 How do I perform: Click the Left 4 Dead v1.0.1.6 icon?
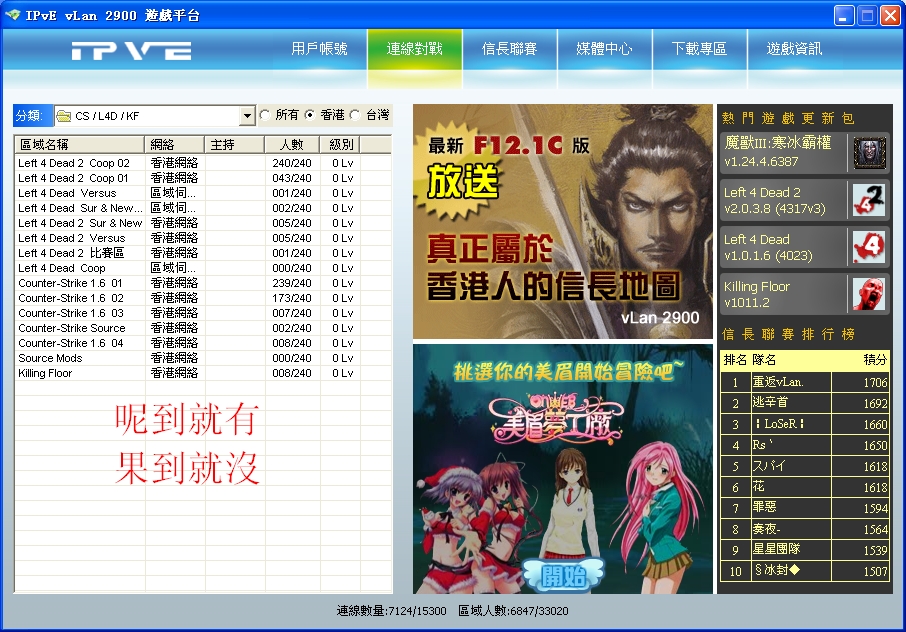point(870,247)
